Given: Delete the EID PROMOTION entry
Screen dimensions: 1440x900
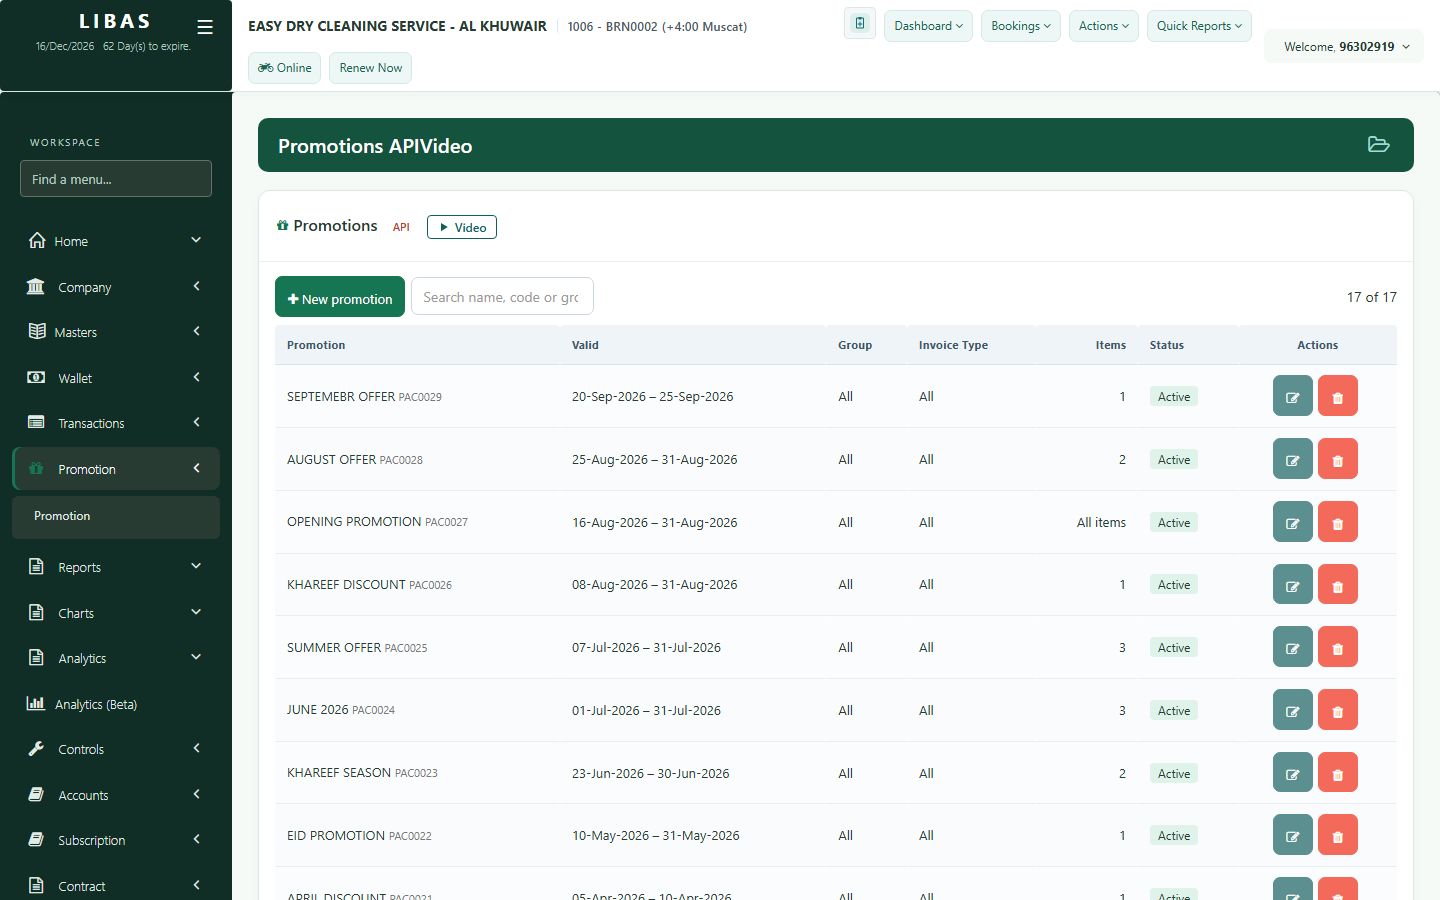Looking at the screenshot, I should 1338,835.
